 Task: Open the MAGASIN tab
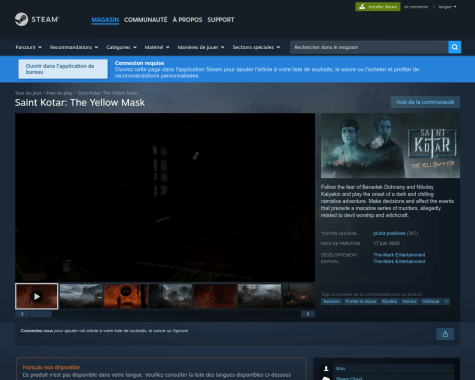pos(105,20)
